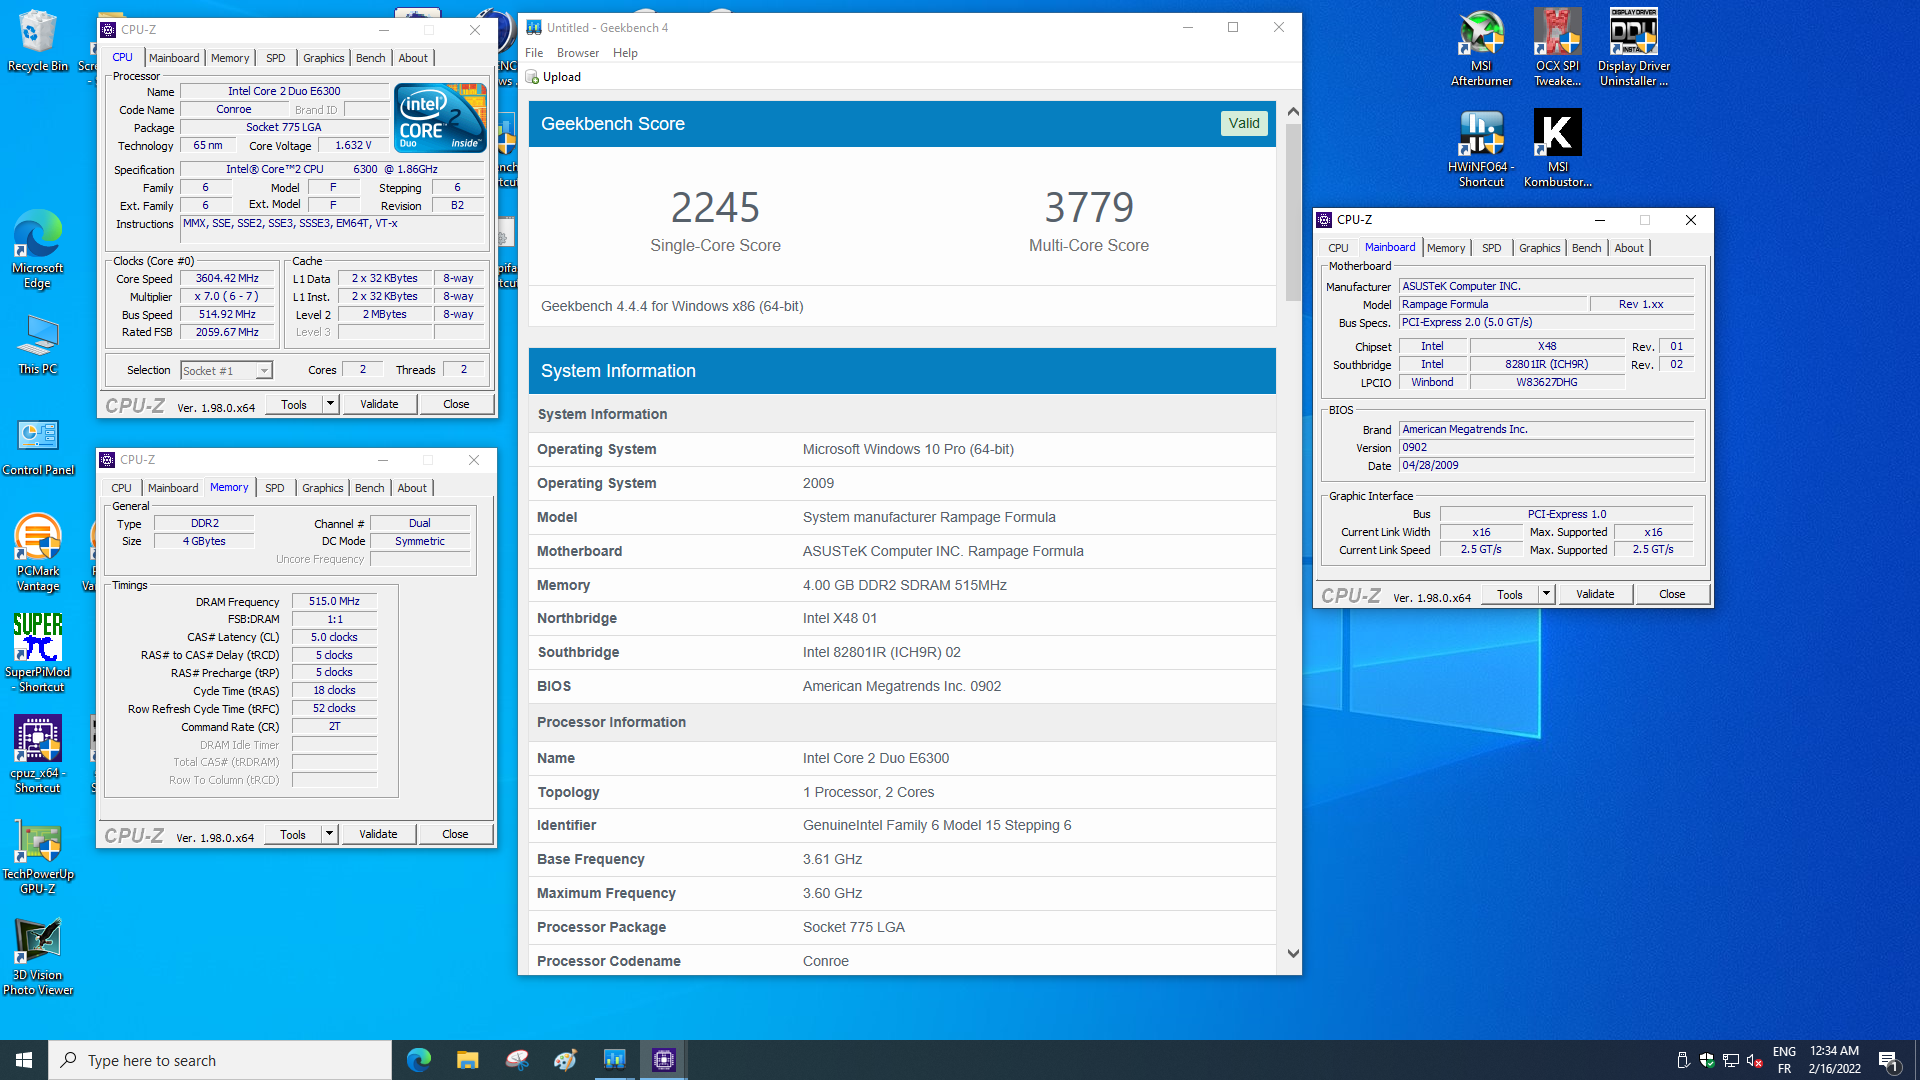Open the Help menu in Geekbench
The height and width of the screenshot is (1080, 1920).
coord(625,53)
